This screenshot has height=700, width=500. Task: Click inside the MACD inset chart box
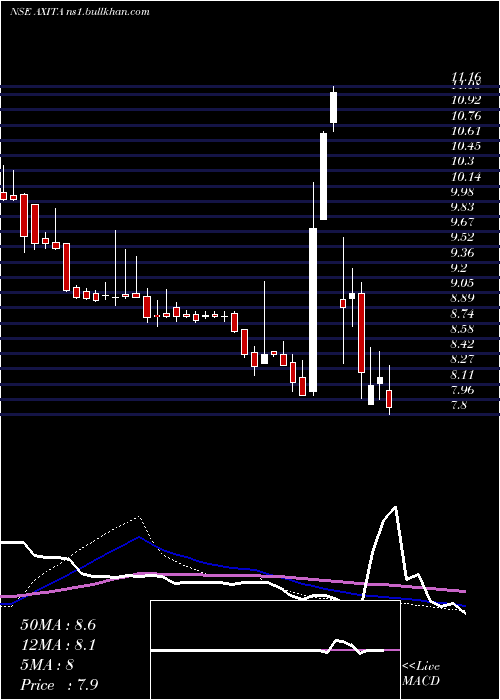pyautogui.click(x=275, y=650)
